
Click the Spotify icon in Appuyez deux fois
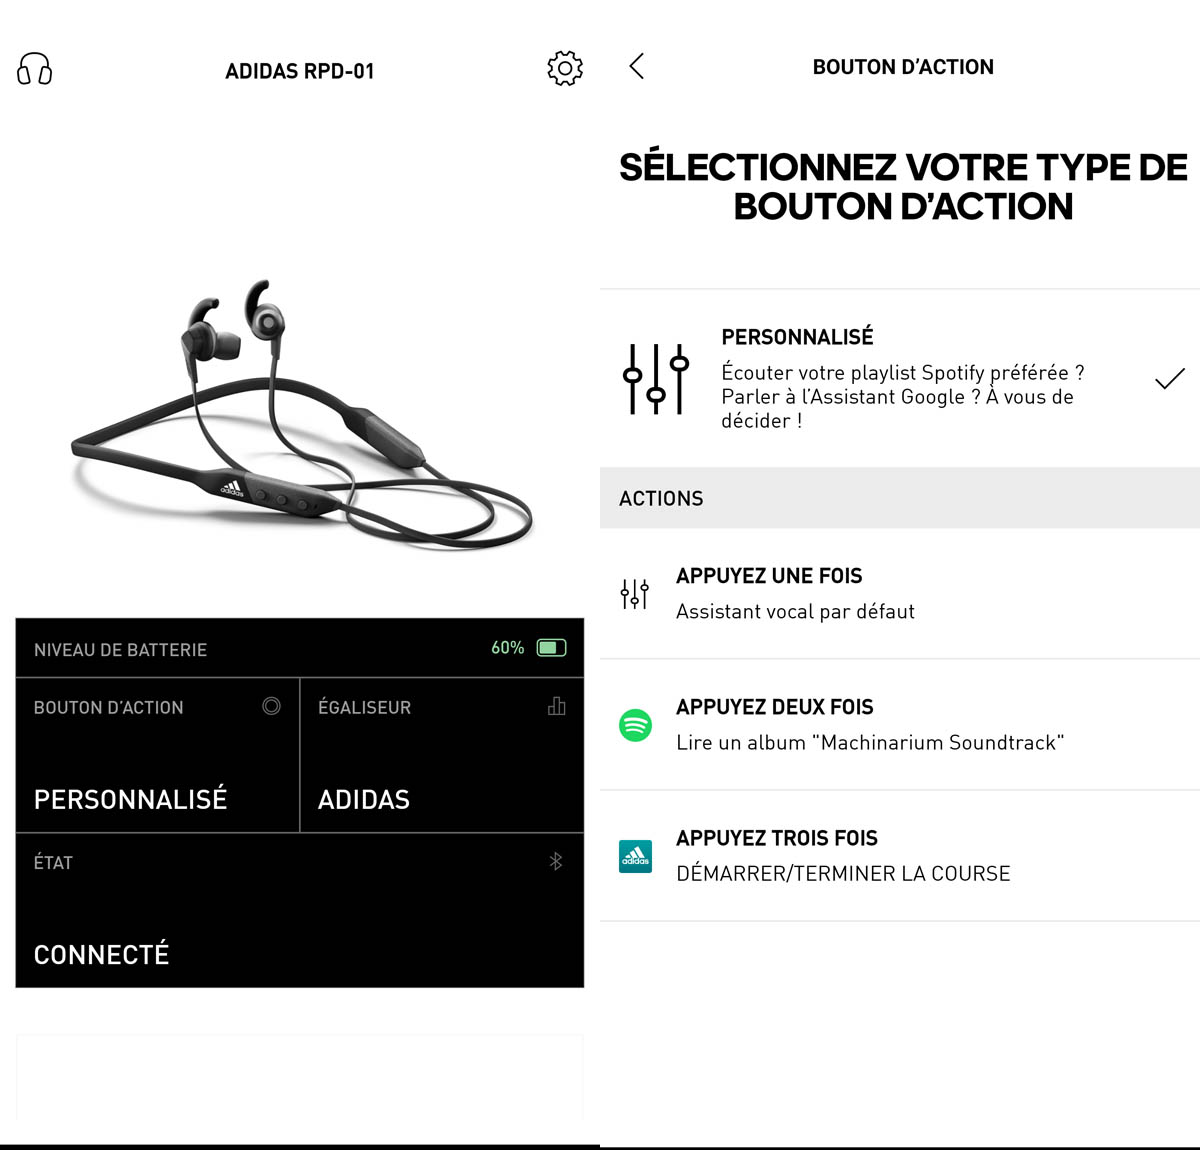click(635, 724)
